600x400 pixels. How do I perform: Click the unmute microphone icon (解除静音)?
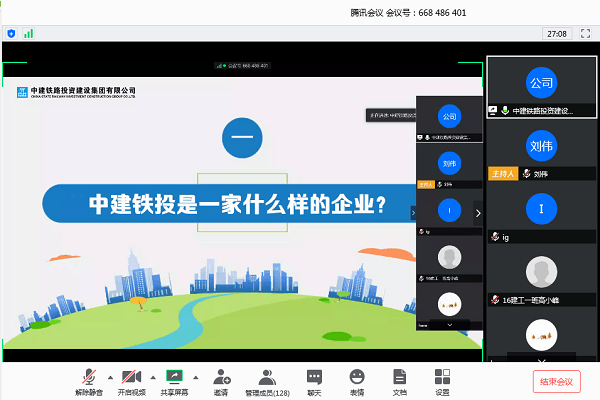(x=88, y=377)
